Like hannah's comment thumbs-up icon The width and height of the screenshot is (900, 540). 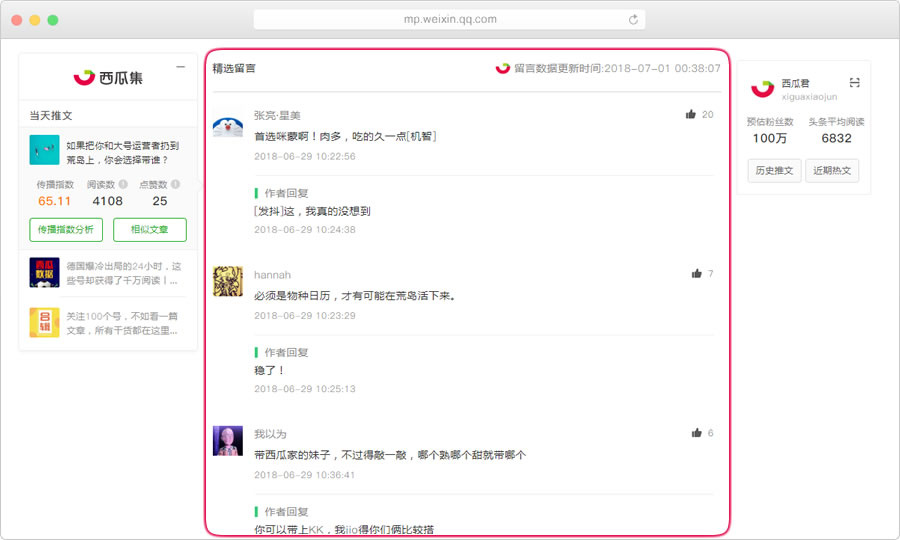click(696, 273)
